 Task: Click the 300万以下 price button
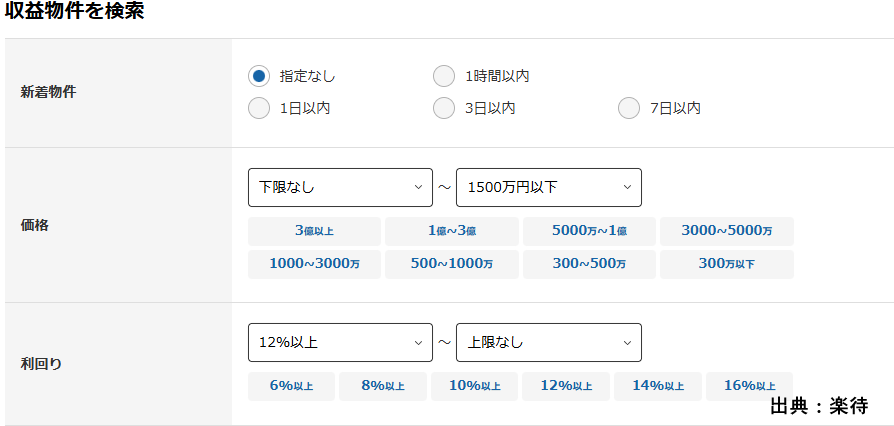click(x=727, y=264)
